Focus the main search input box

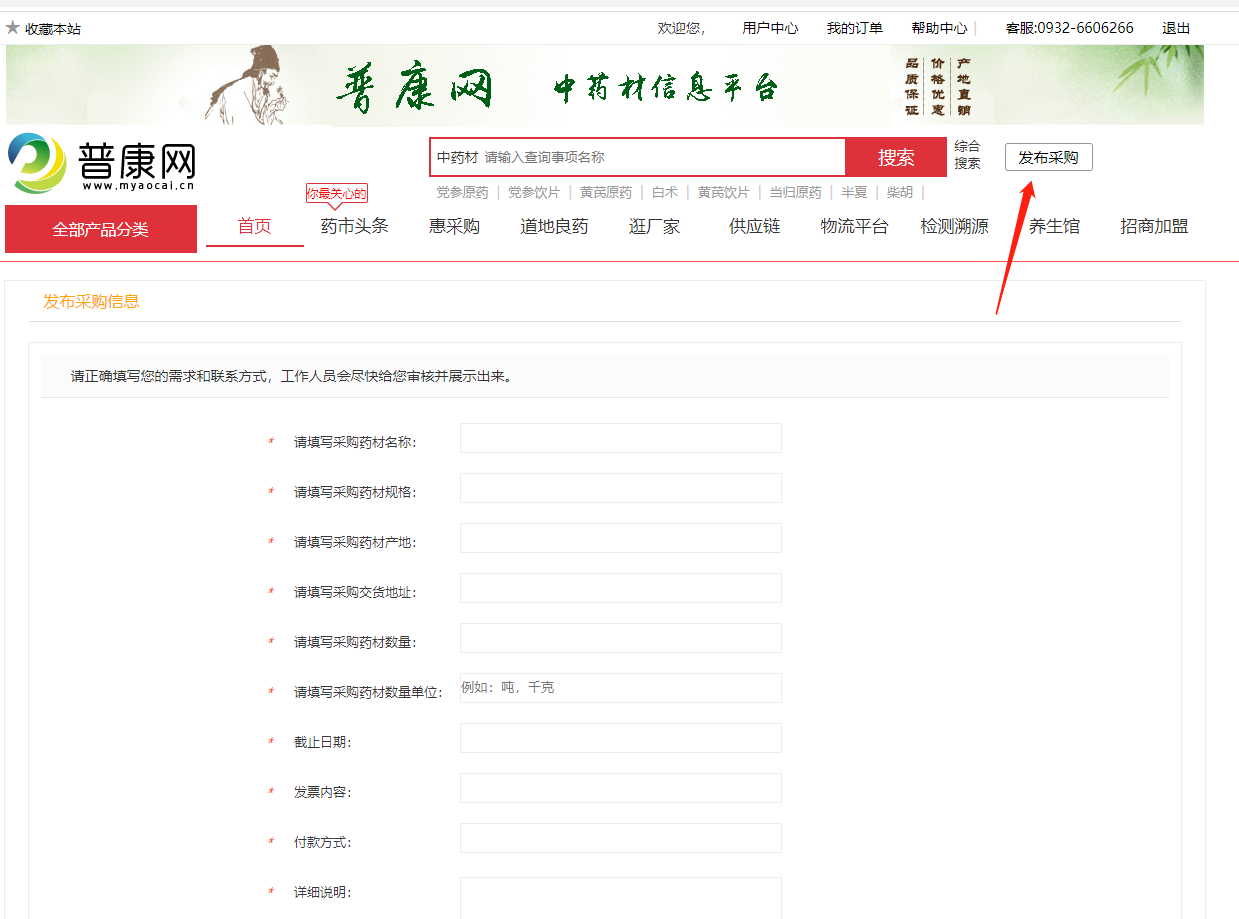660,157
